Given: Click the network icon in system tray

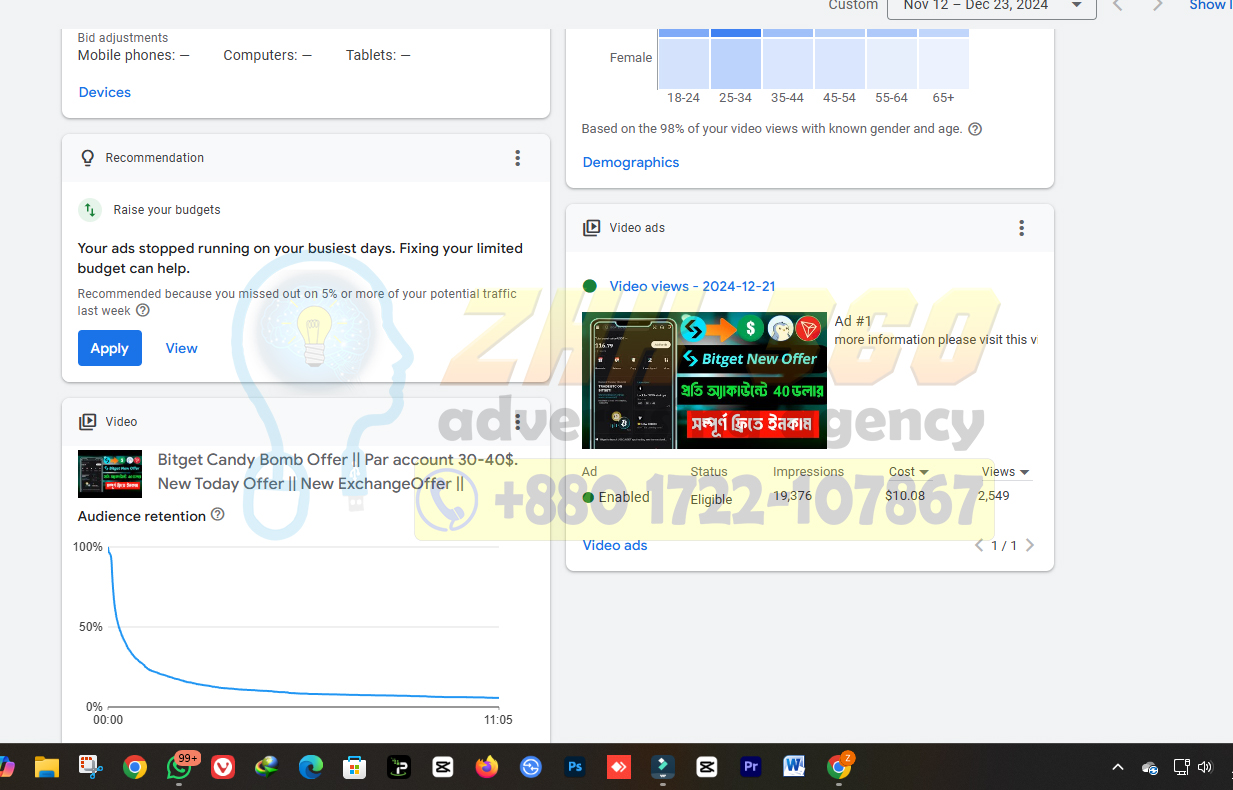Looking at the screenshot, I should 1181,767.
